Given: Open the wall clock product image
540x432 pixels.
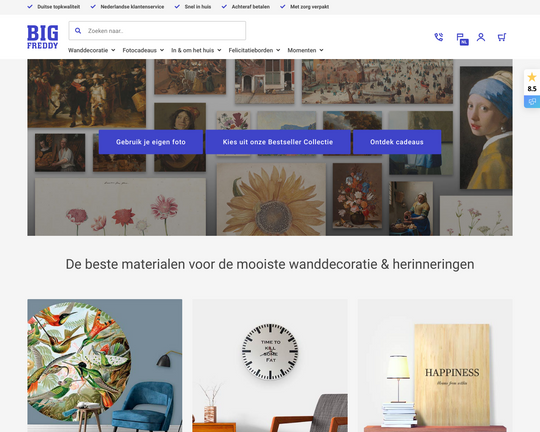Looking at the screenshot, I should [270, 365].
